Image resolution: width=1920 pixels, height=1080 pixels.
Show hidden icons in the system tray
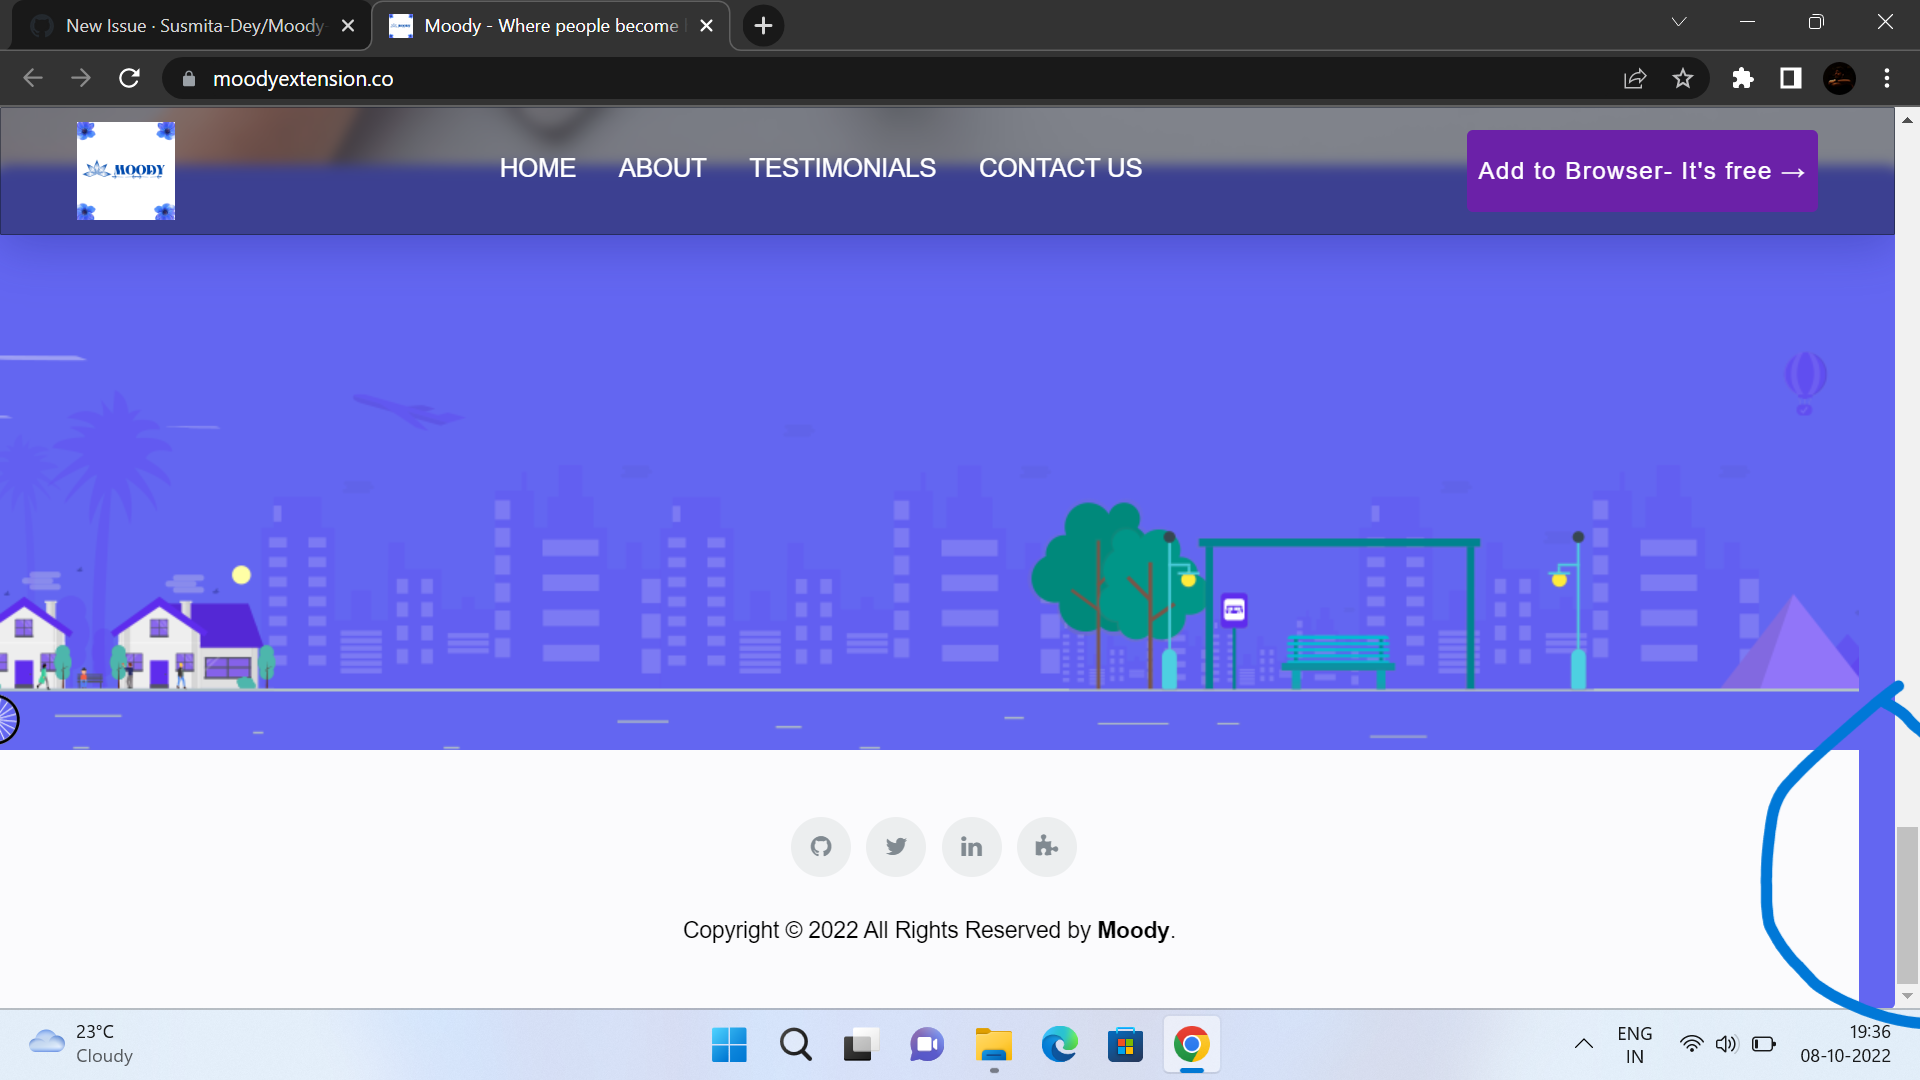click(x=1583, y=1043)
